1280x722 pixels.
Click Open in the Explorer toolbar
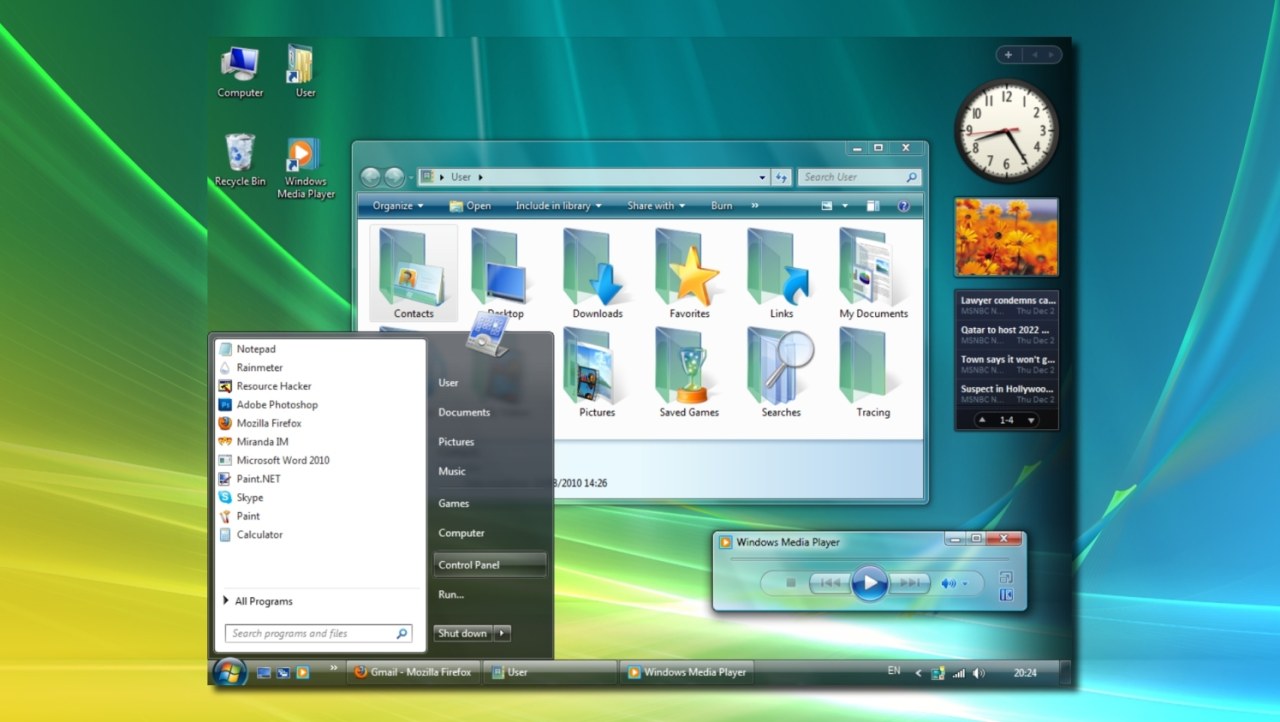[470, 206]
